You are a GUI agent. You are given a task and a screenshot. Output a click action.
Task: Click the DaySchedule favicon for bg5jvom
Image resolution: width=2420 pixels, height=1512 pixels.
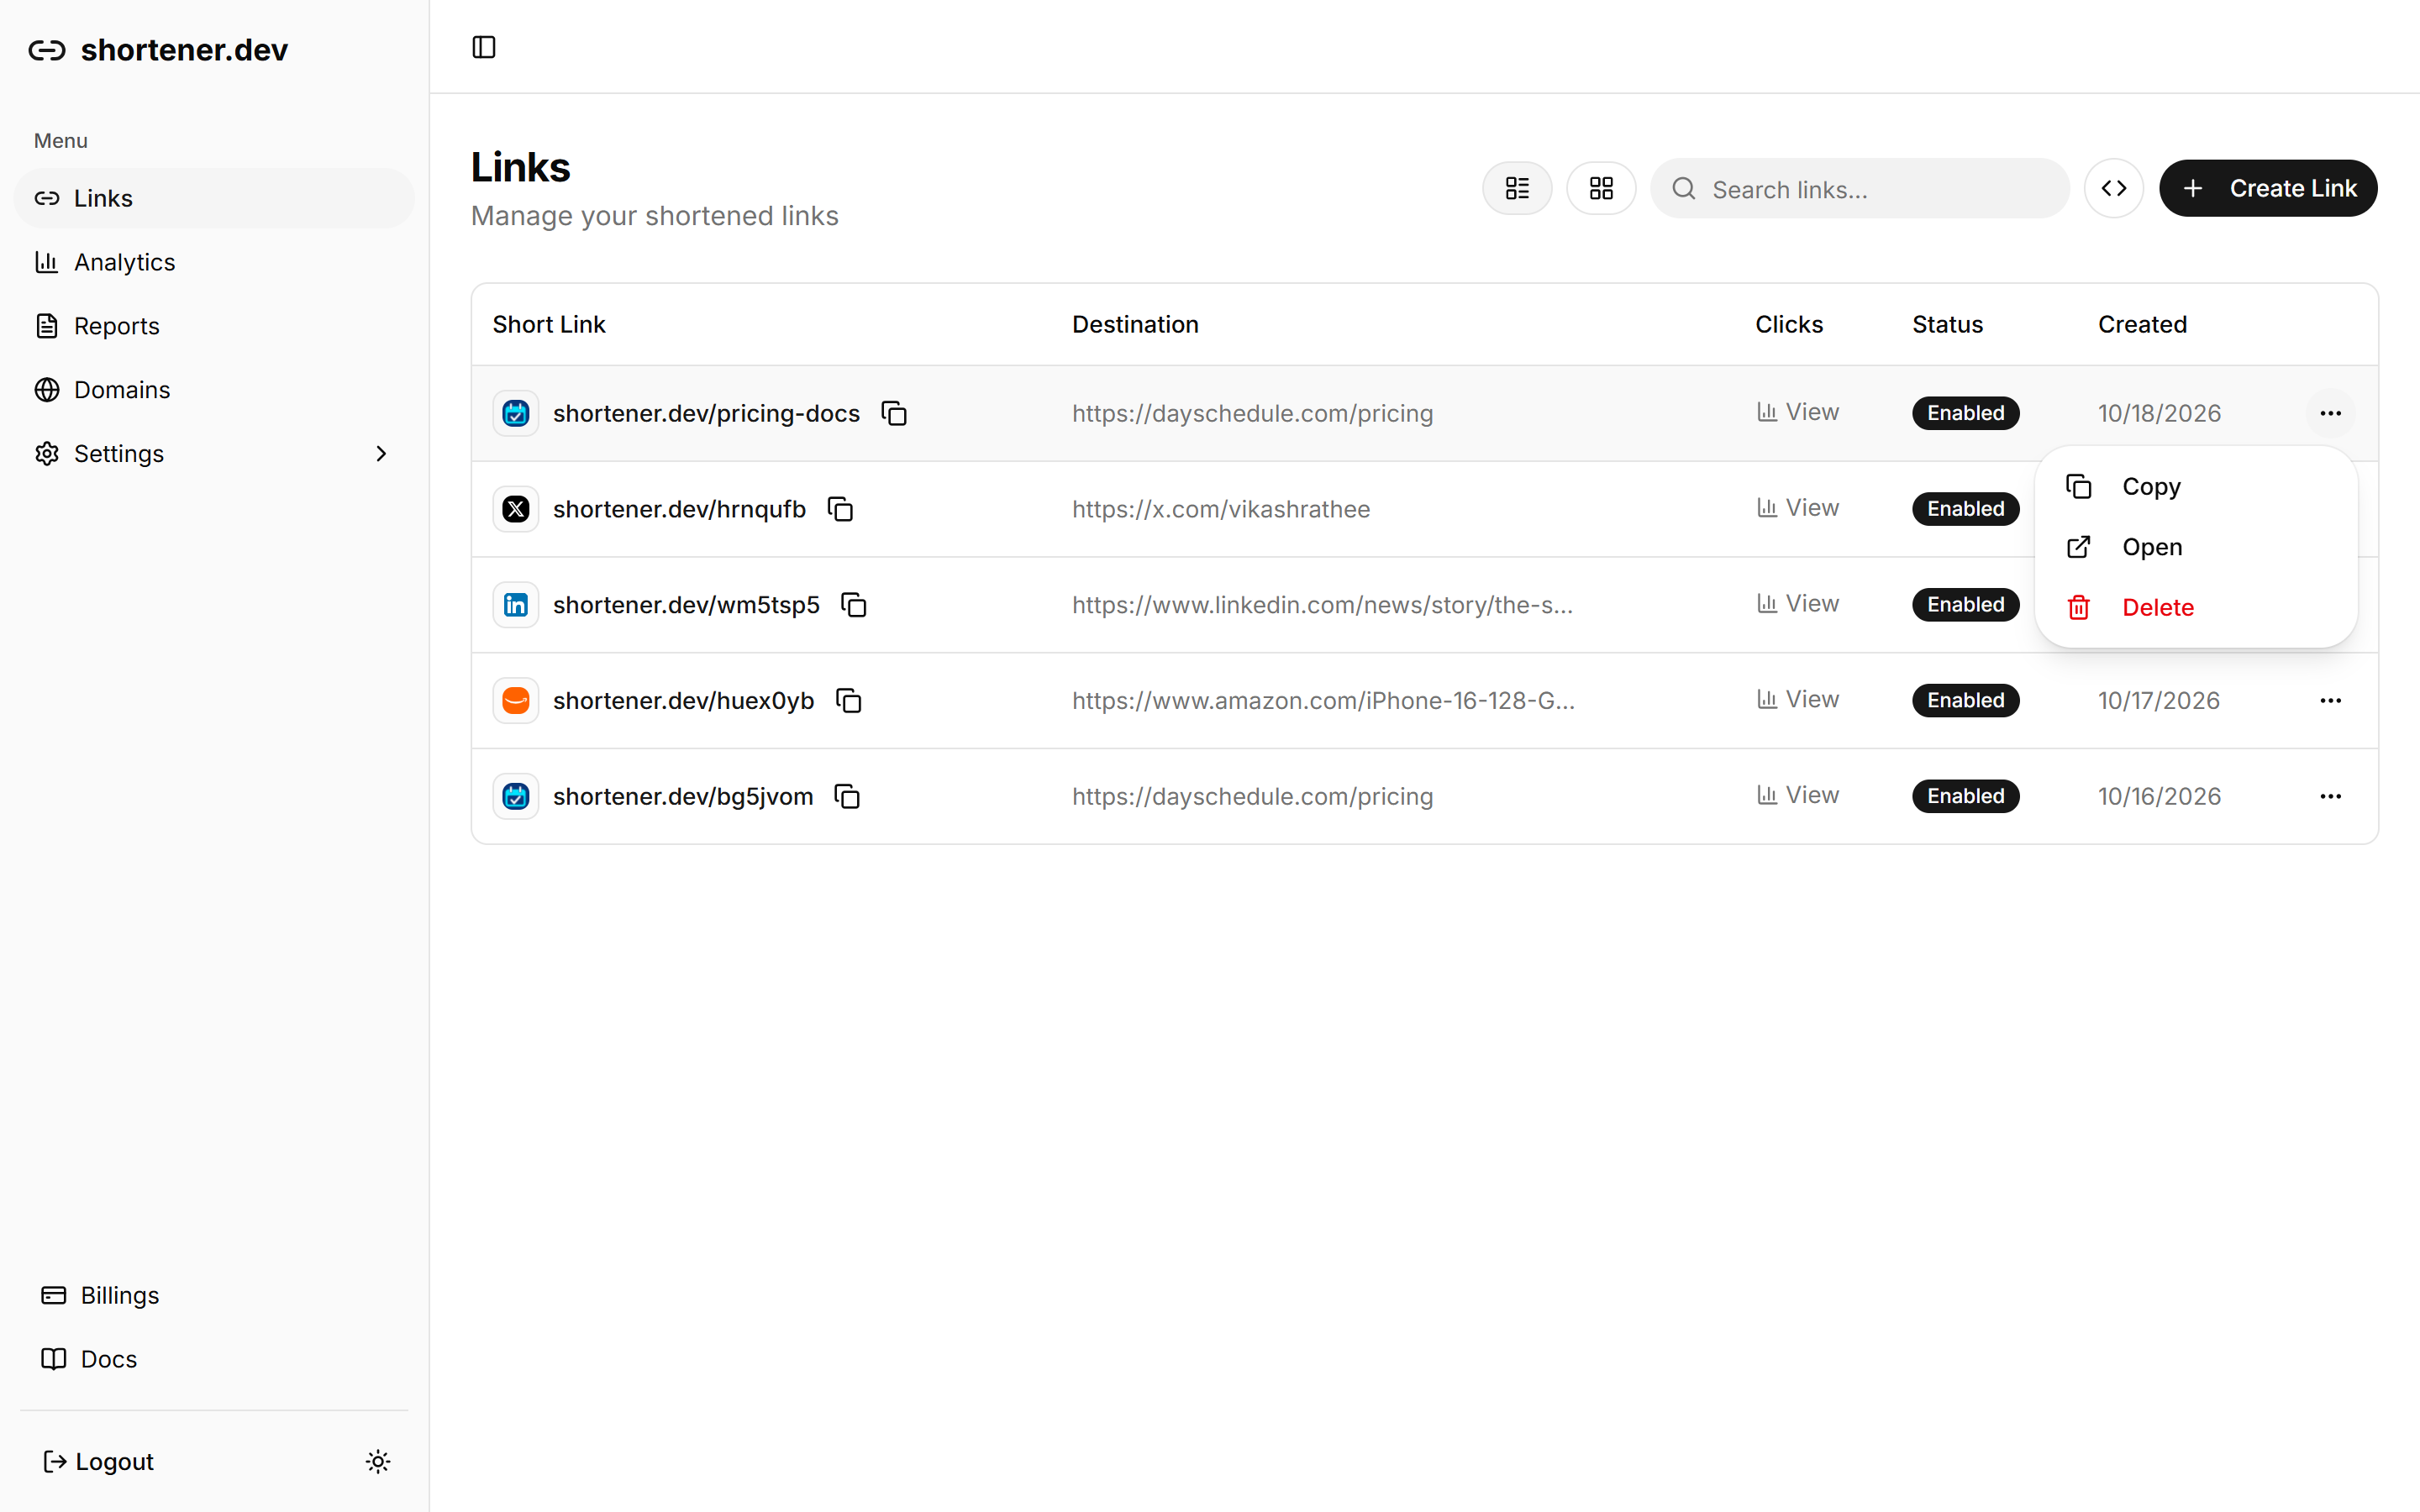click(516, 797)
